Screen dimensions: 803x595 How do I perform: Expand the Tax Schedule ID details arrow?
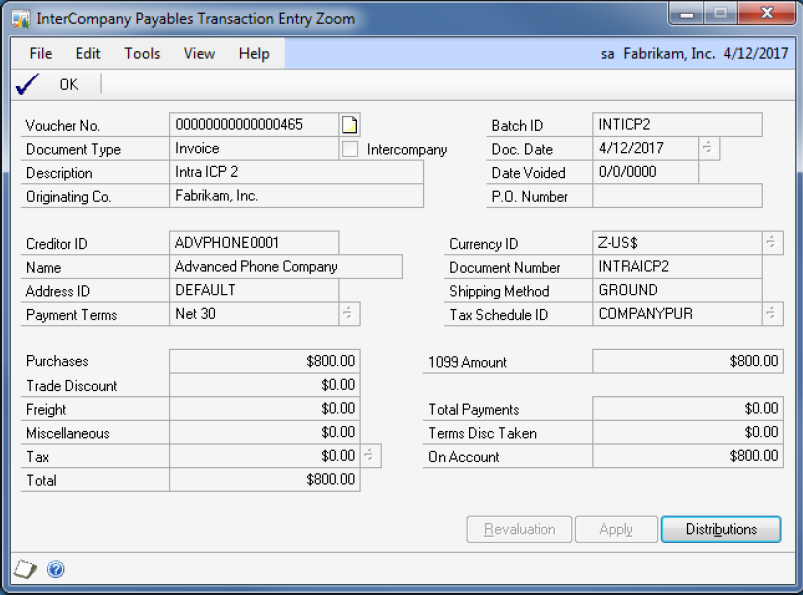pos(772,314)
